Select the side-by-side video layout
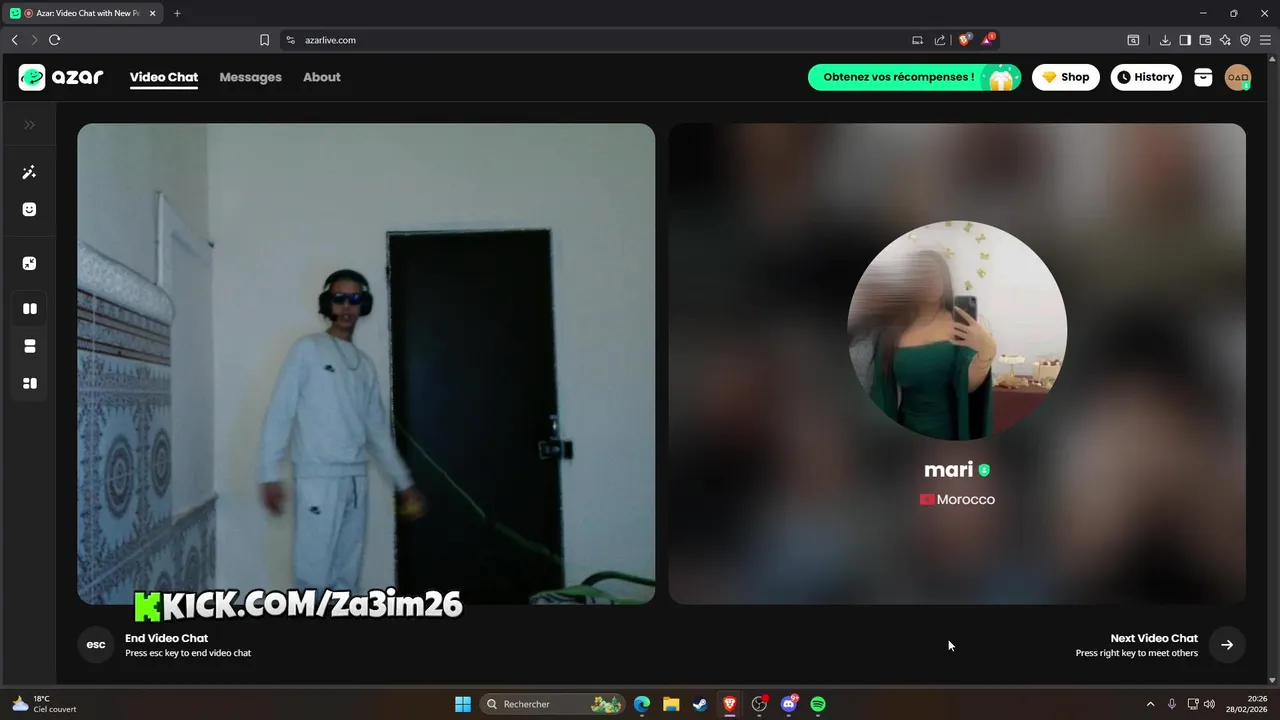This screenshot has width=1280, height=720. (30, 309)
